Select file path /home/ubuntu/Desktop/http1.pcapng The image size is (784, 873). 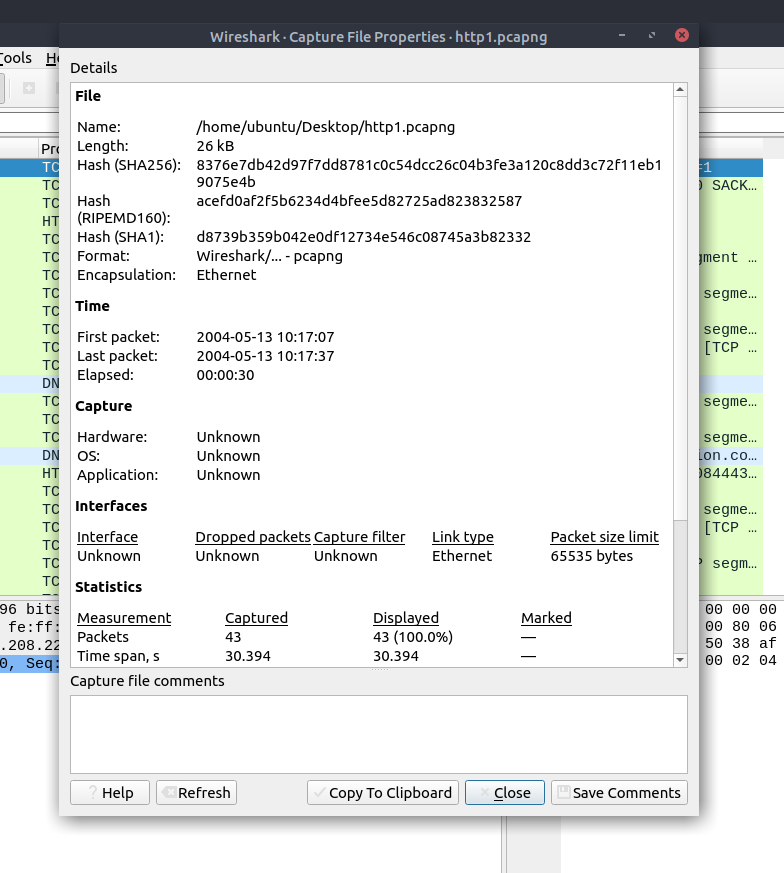click(x=326, y=127)
